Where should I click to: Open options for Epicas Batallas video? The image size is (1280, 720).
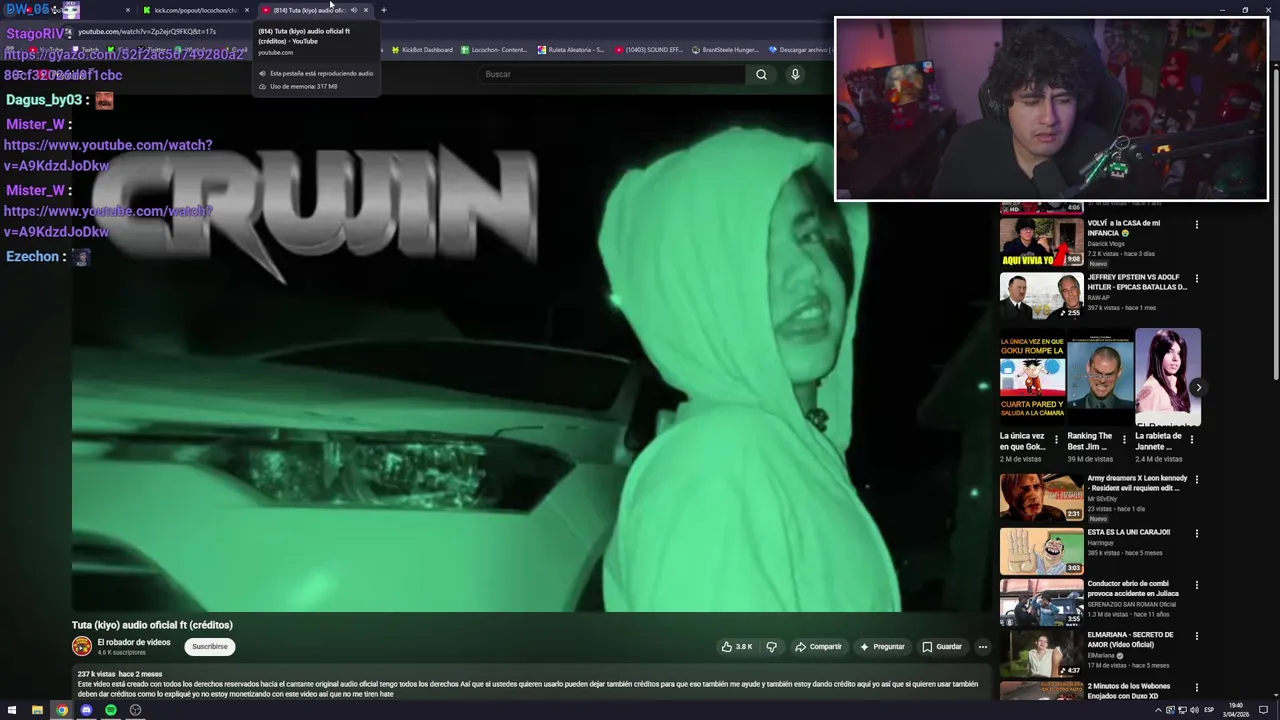(x=1196, y=279)
